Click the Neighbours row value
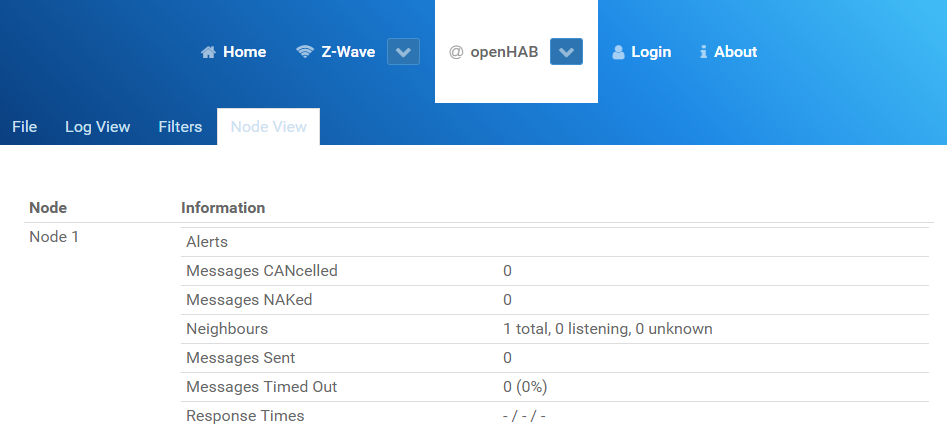 [608, 329]
